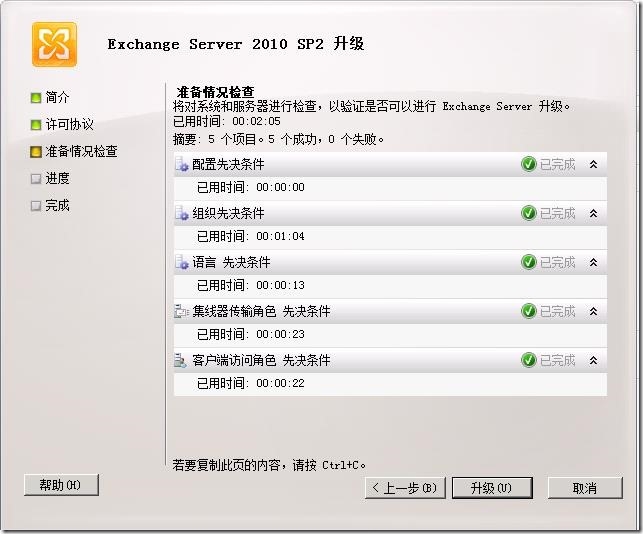The image size is (643, 534).
Task: Collapse the 配置先决条件 section
Action: 593,164
